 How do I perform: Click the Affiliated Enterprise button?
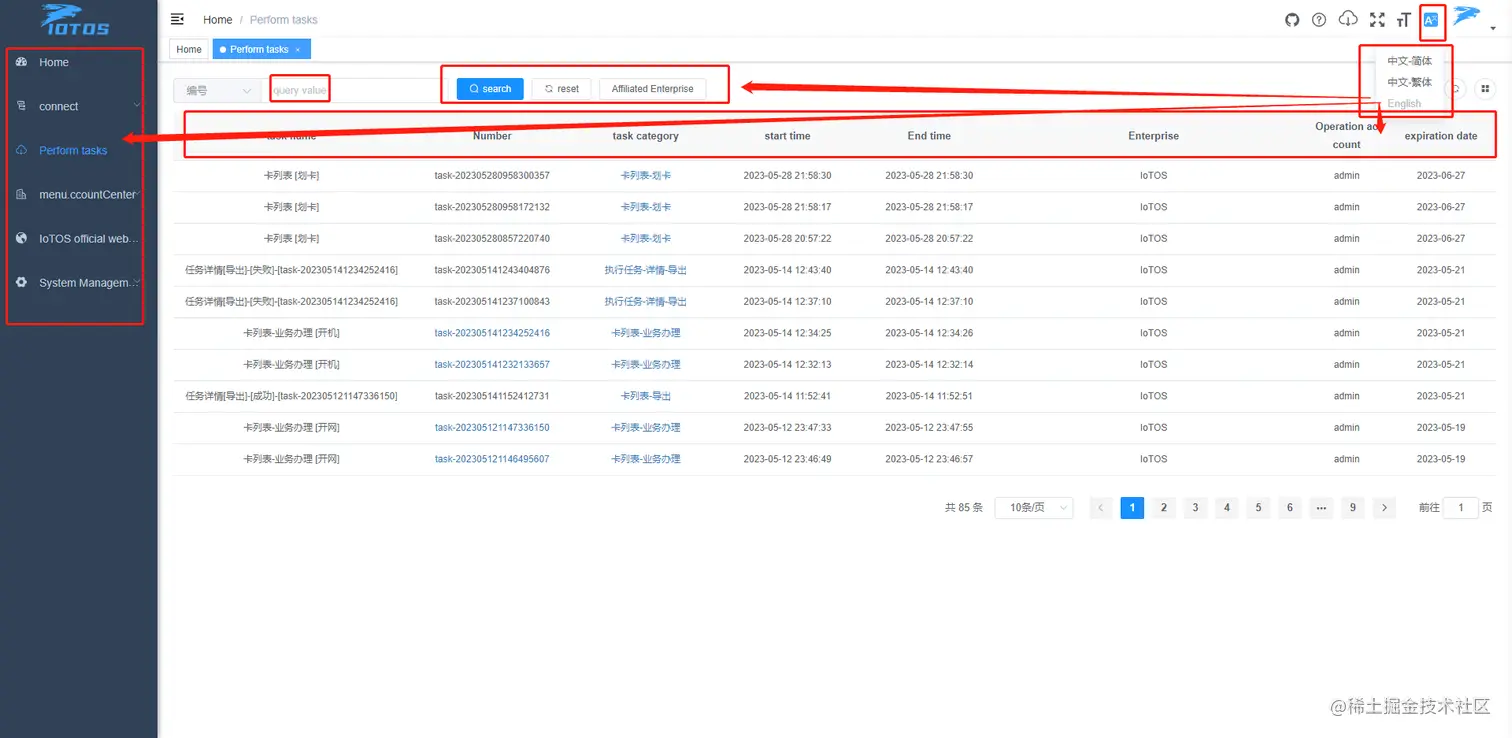[x=653, y=89]
